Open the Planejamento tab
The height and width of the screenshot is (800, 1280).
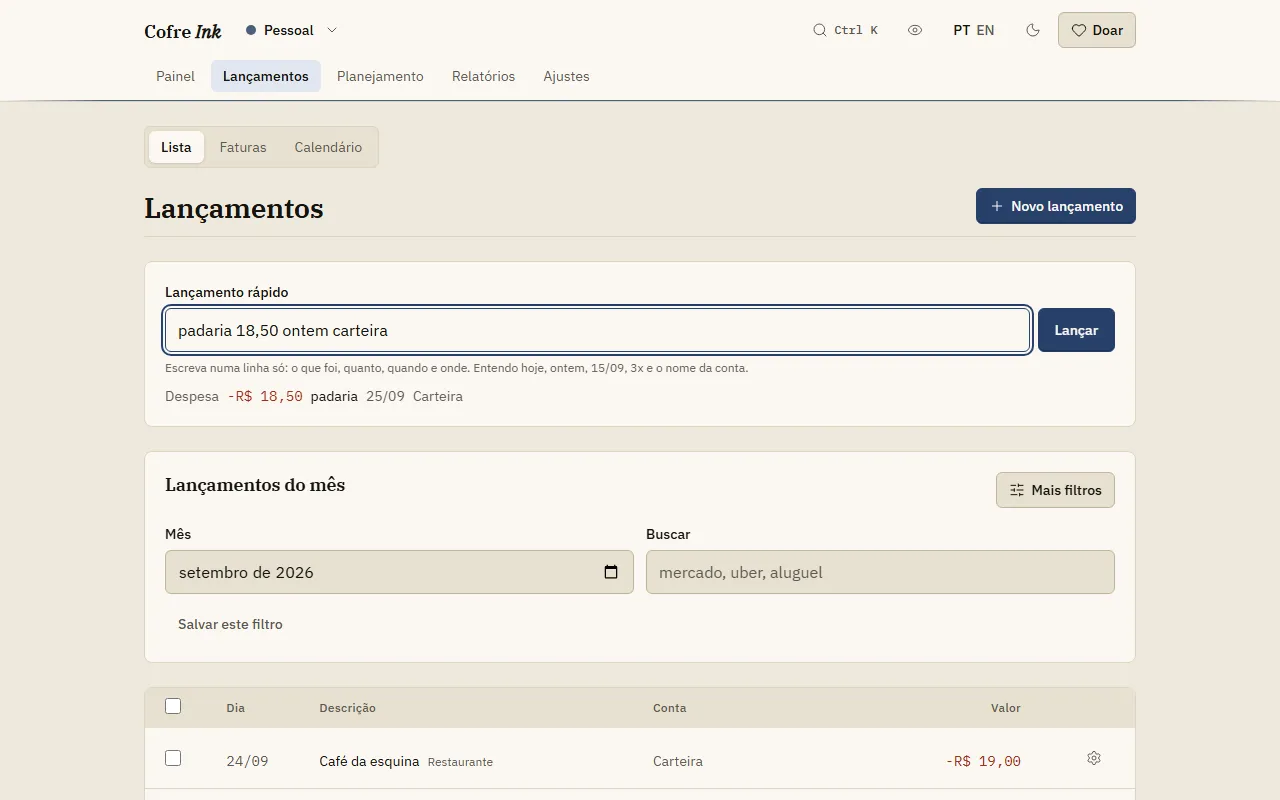380,76
